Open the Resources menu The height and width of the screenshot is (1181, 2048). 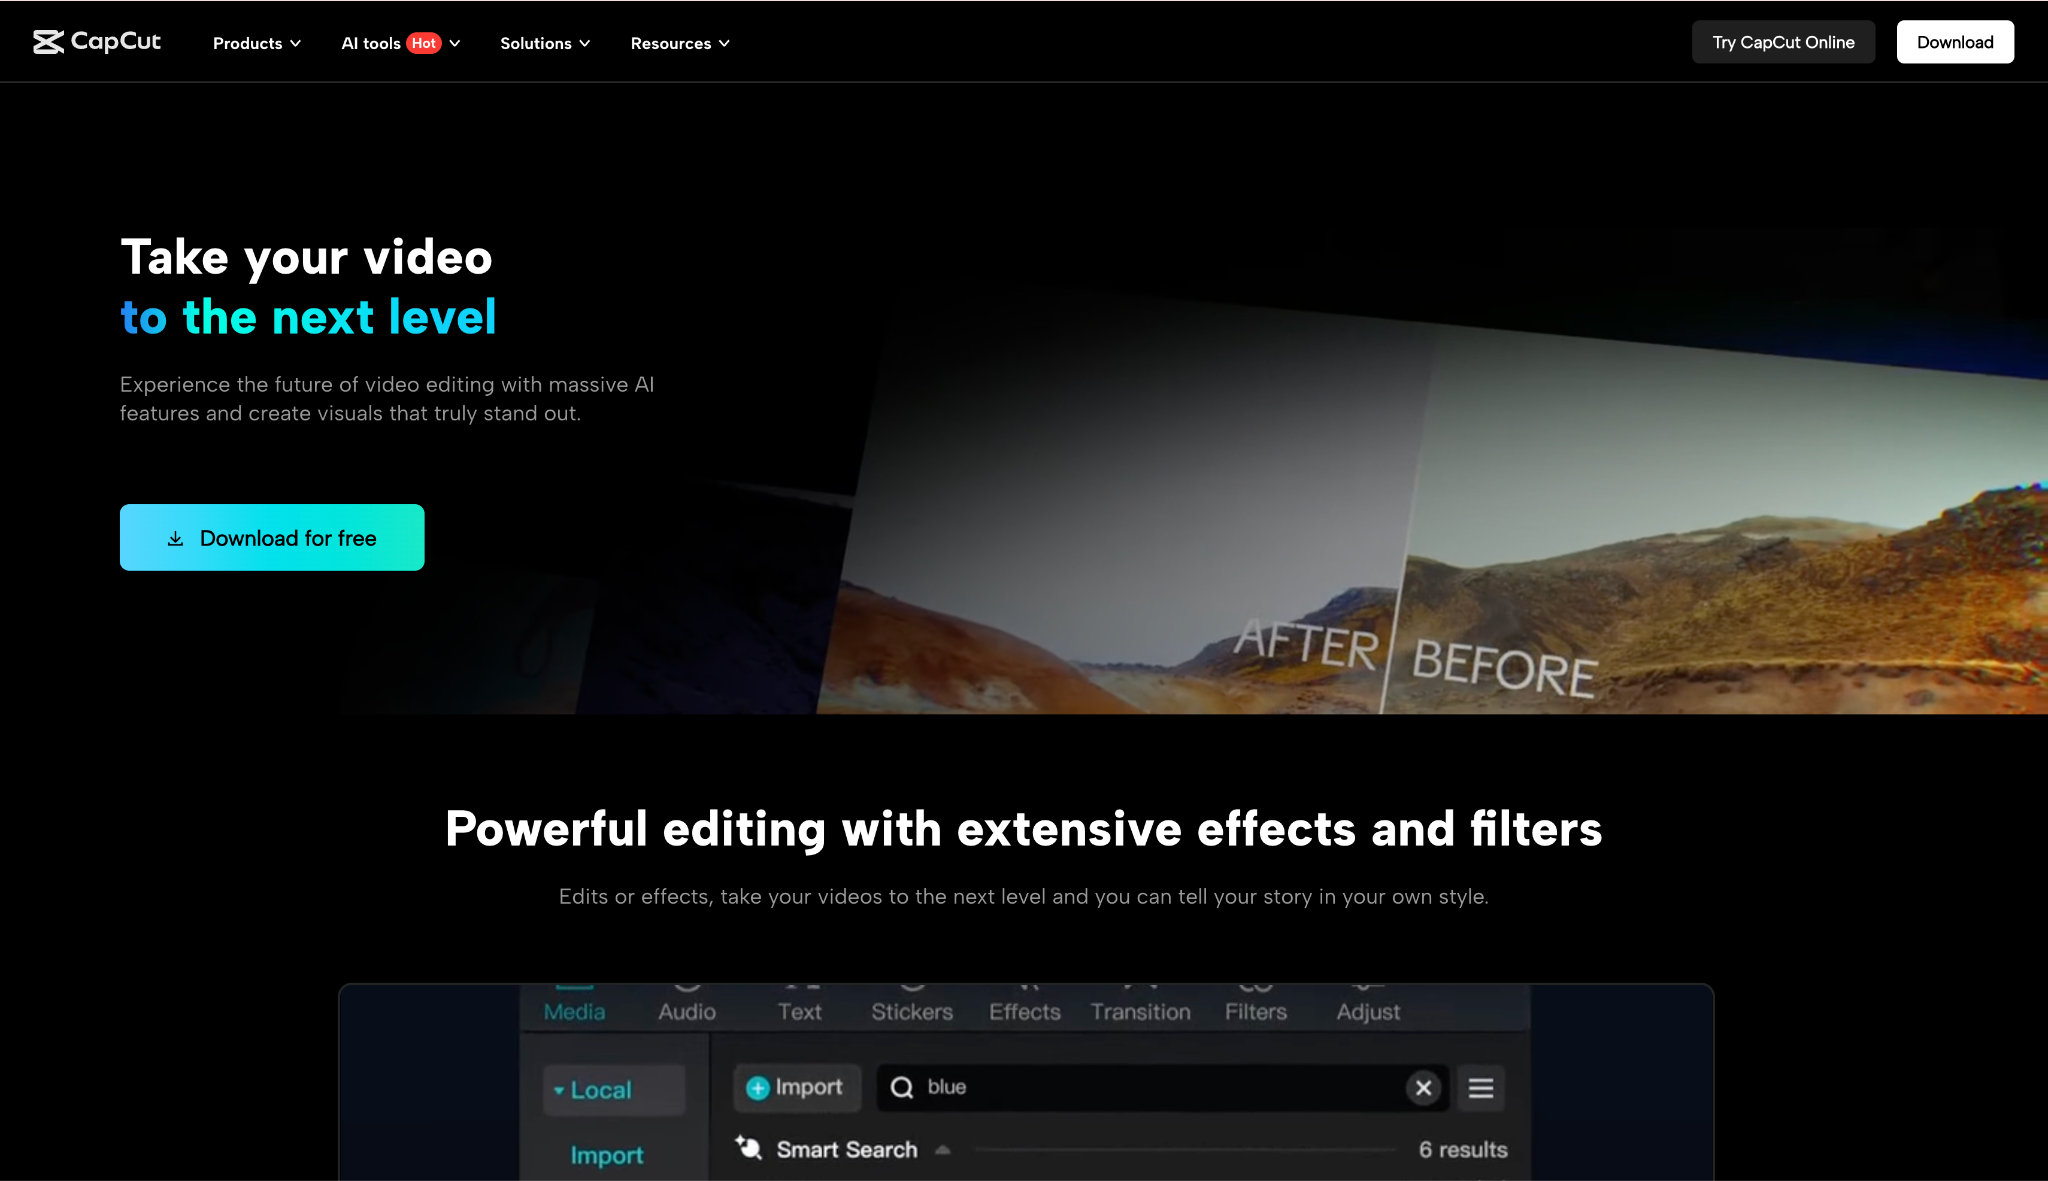coord(679,43)
